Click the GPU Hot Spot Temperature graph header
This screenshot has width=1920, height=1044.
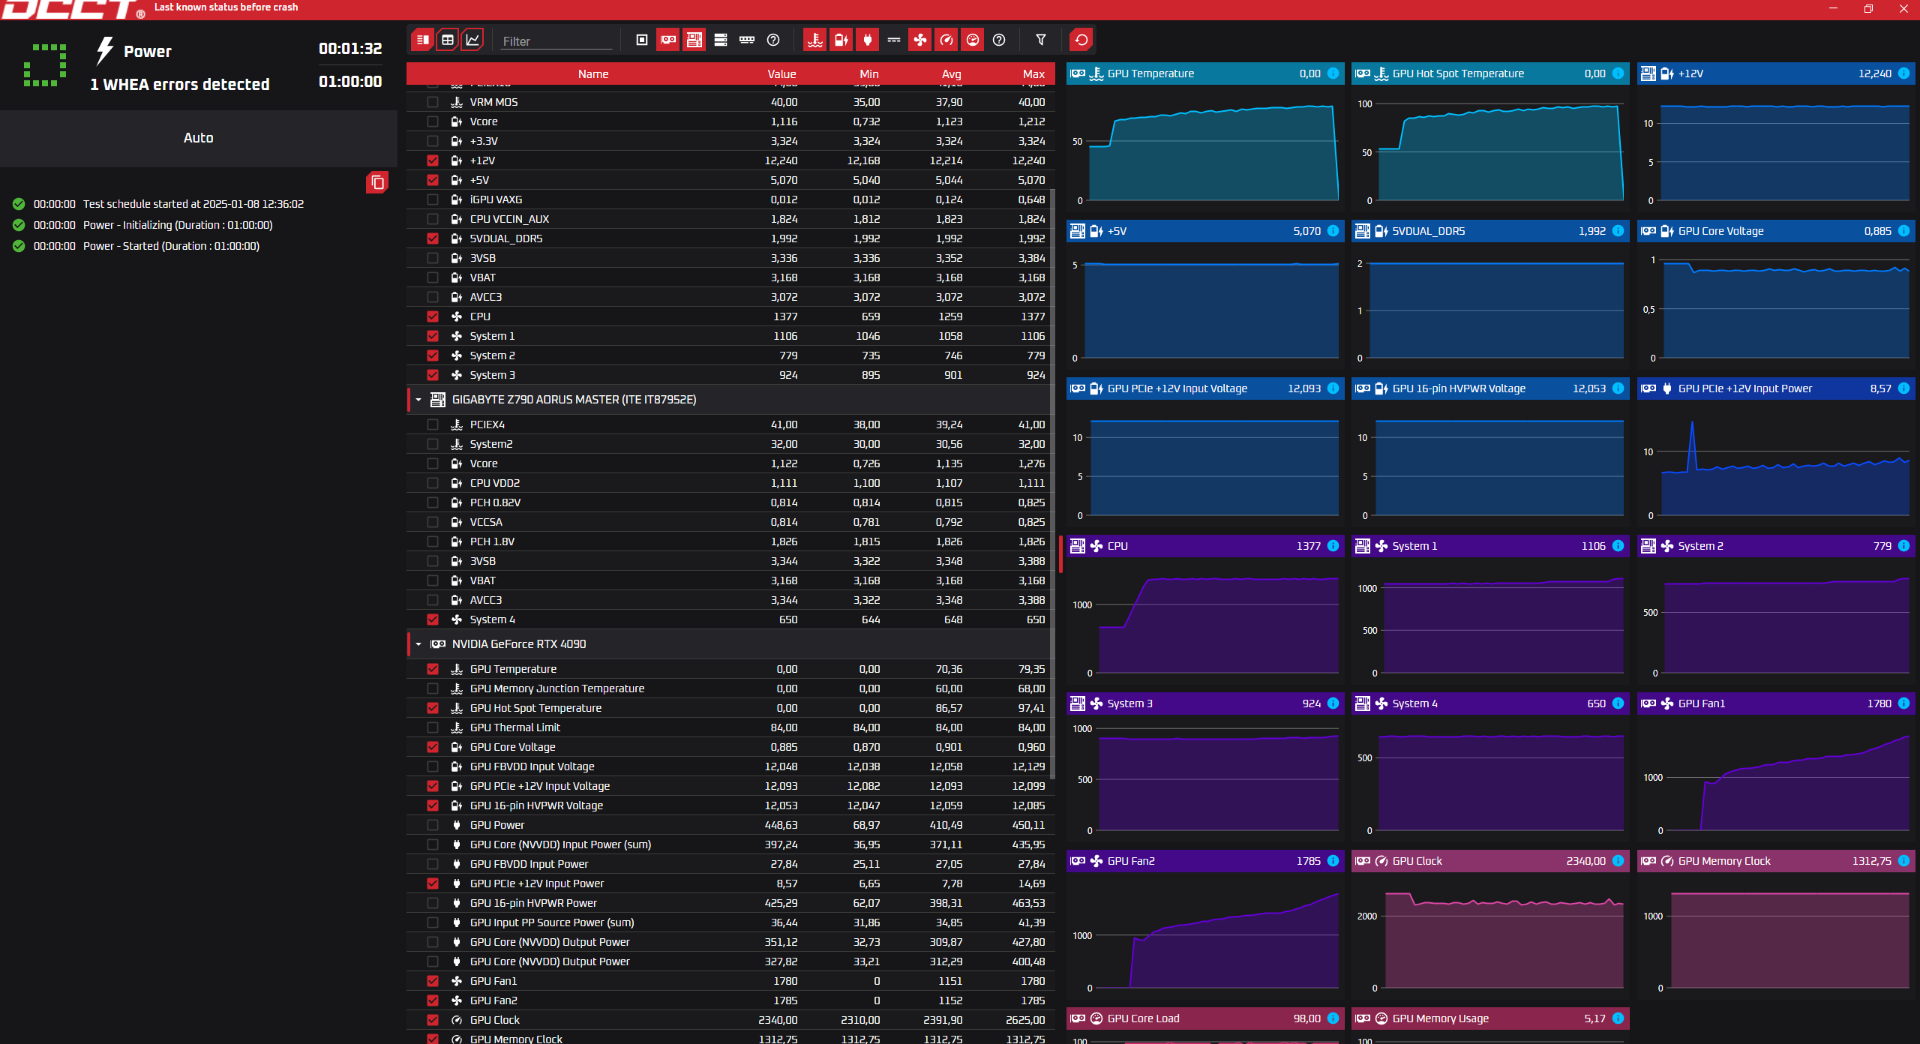pyautogui.click(x=1490, y=74)
